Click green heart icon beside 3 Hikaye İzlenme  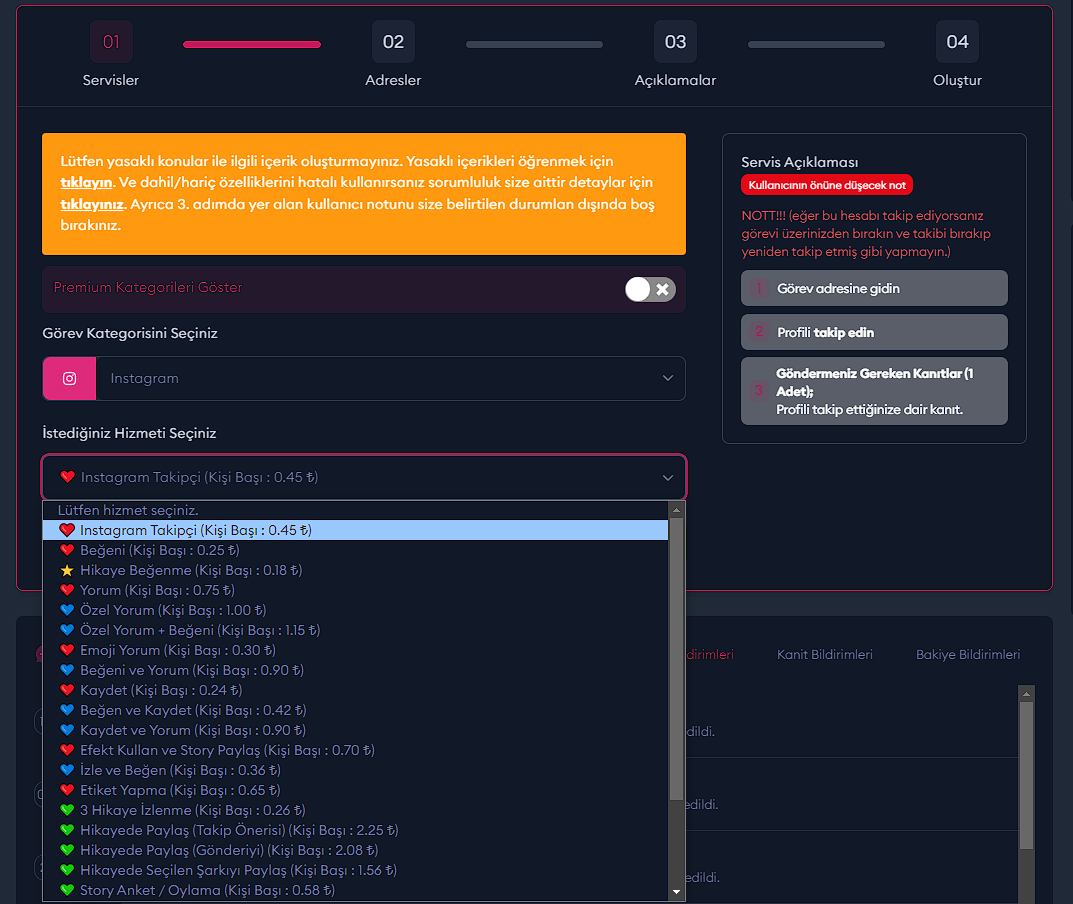coord(67,810)
